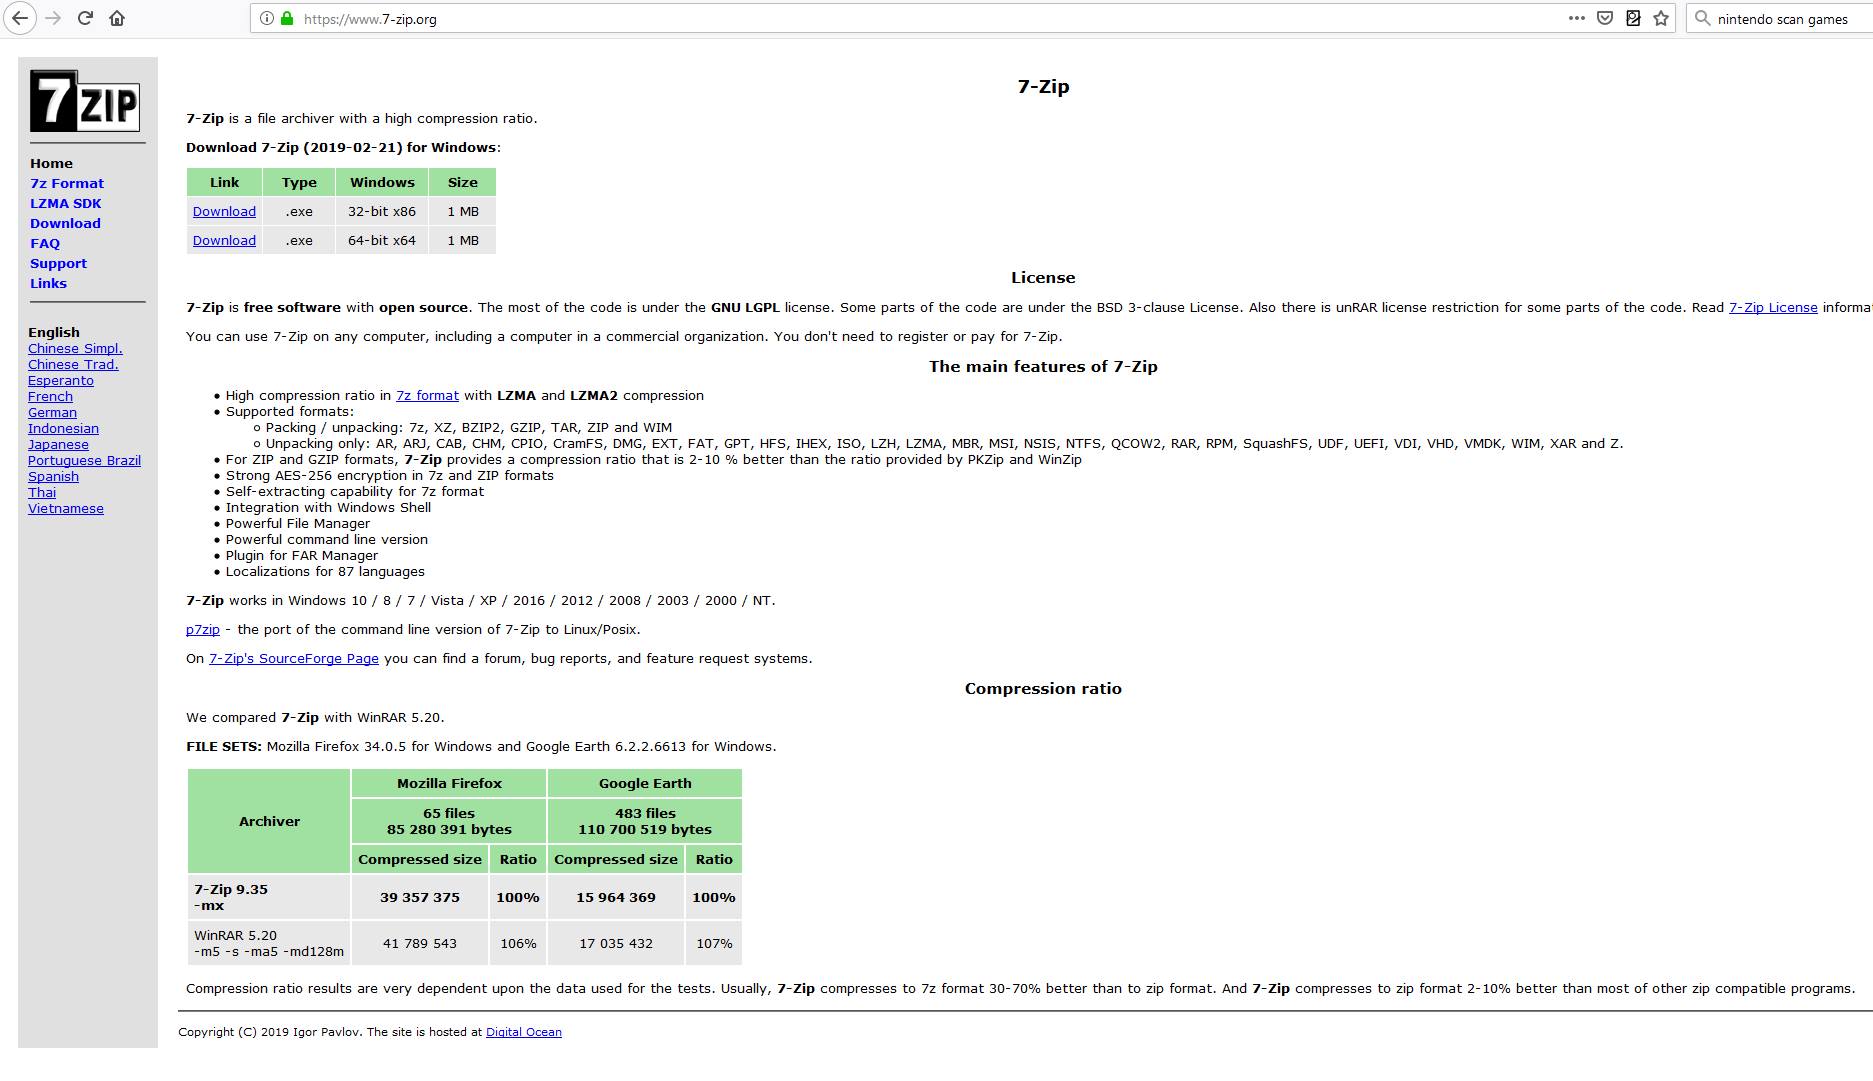Click the '39 357 375' compressed size cell

pyautogui.click(x=420, y=897)
